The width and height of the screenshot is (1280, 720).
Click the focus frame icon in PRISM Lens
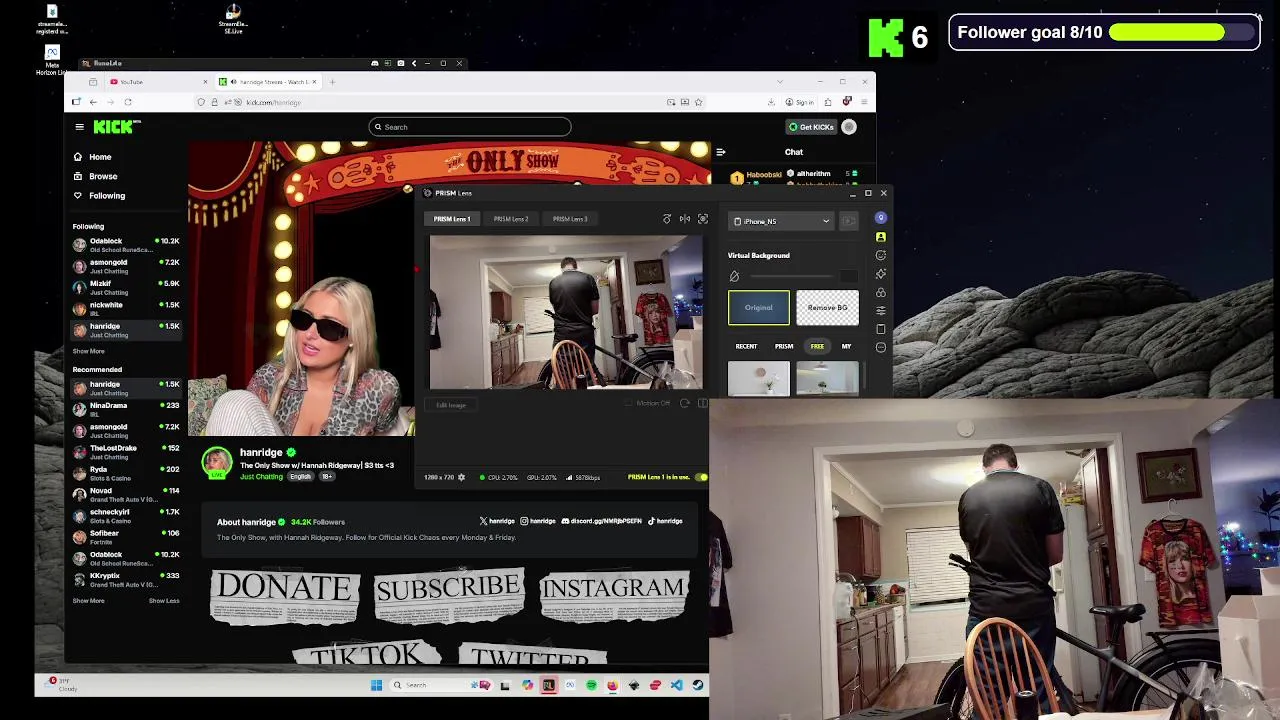pos(703,219)
